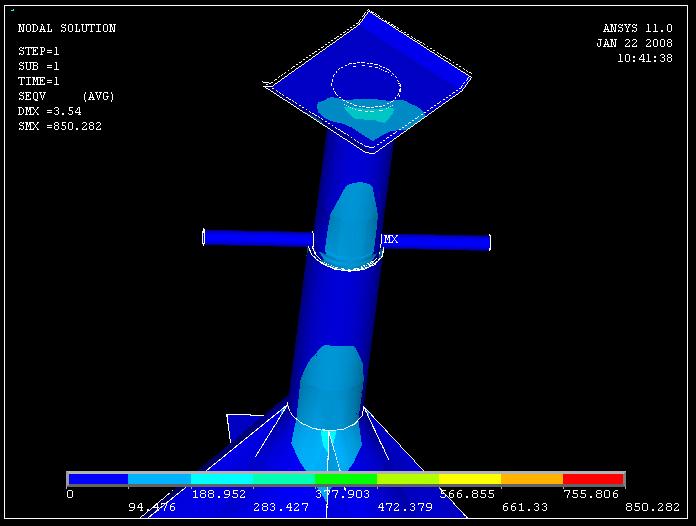Click the ANSYS 11.0 version text
Image resolution: width=696 pixels, height=526 pixels.
(637, 28)
